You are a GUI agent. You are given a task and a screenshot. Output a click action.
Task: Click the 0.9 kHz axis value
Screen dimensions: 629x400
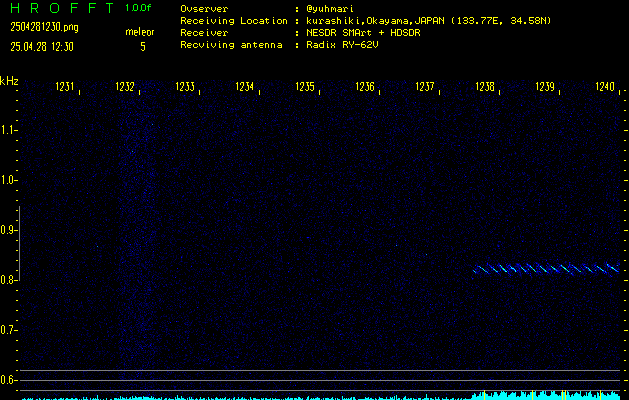click(x=8, y=230)
